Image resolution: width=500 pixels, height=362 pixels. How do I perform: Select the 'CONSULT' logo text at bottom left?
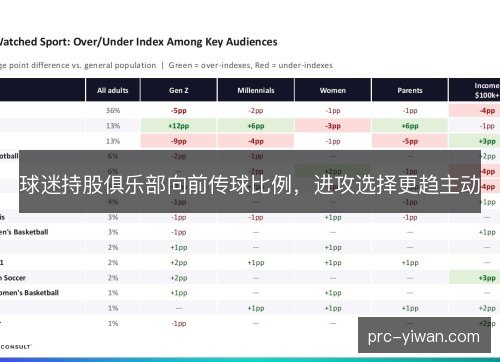(x=16, y=347)
